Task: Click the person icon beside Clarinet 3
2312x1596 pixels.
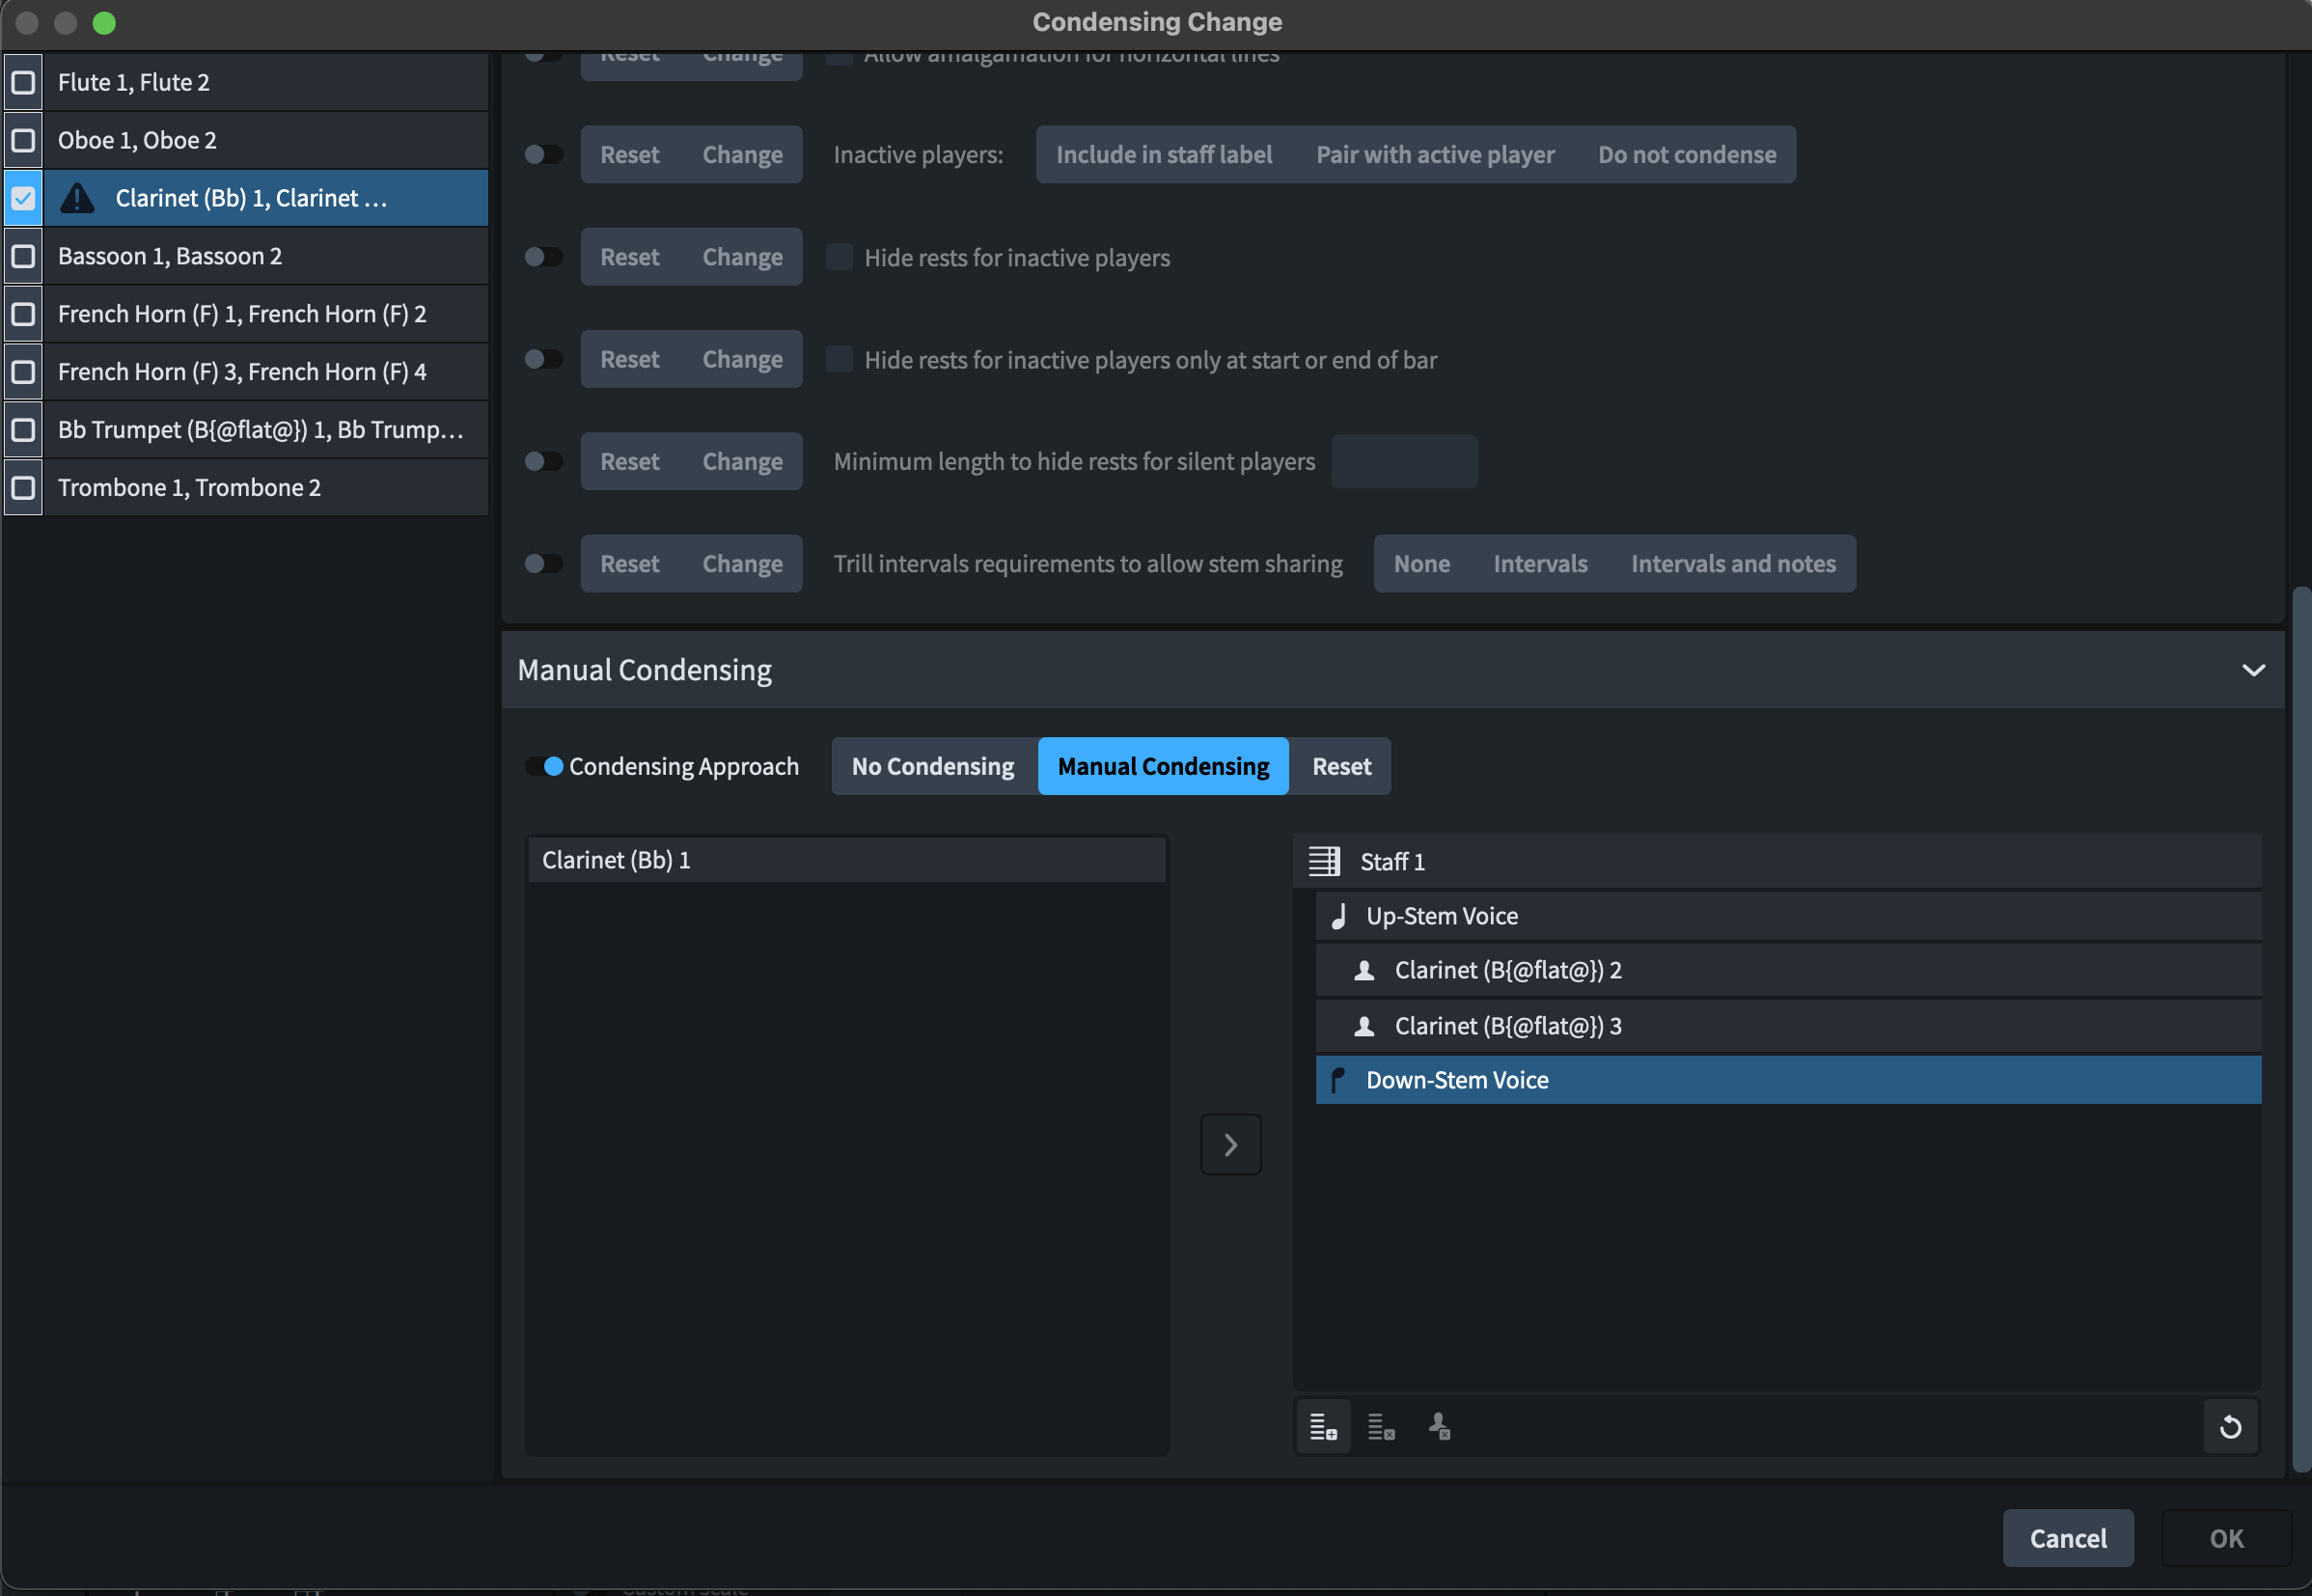Action: [x=1363, y=1026]
